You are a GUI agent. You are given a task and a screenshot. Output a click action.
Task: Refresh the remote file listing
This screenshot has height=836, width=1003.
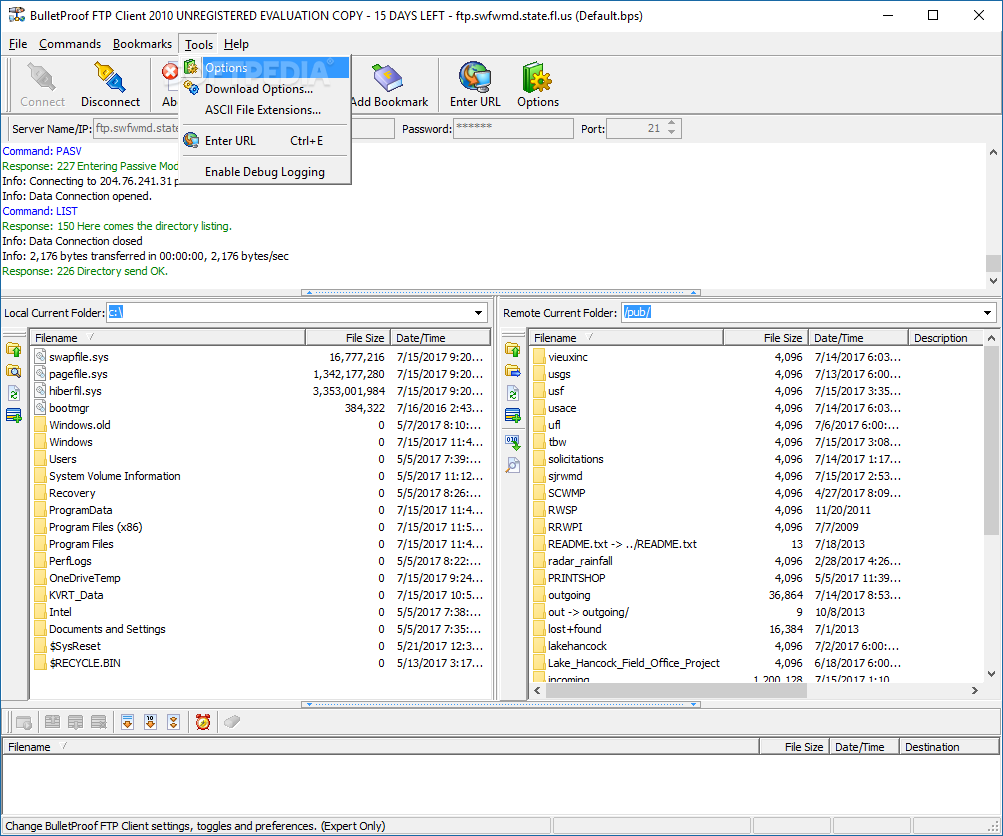tap(512, 393)
